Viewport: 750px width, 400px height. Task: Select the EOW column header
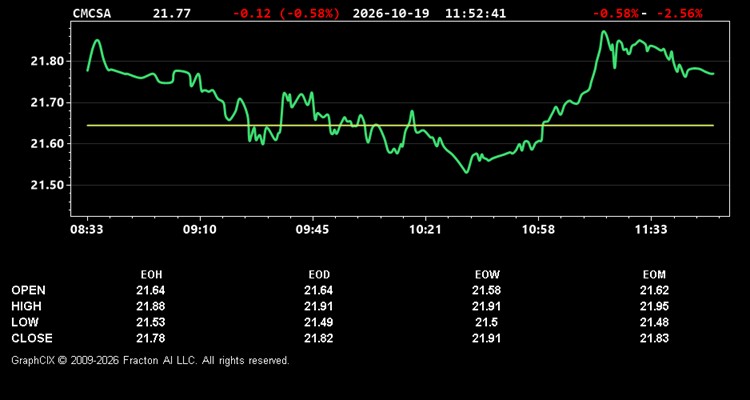click(x=487, y=275)
